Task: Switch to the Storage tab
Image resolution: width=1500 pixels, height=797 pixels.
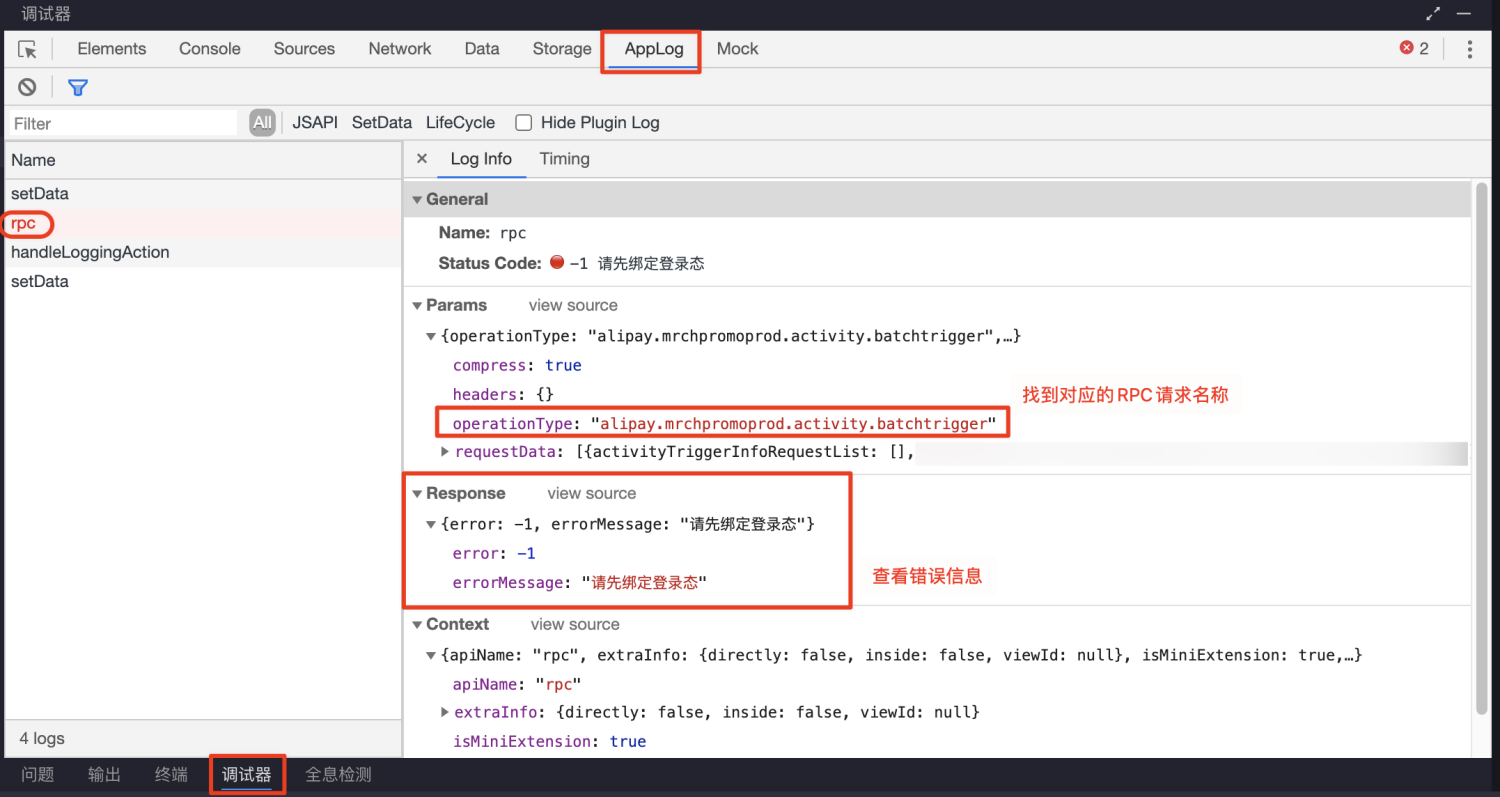Action: tap(562, 48)
